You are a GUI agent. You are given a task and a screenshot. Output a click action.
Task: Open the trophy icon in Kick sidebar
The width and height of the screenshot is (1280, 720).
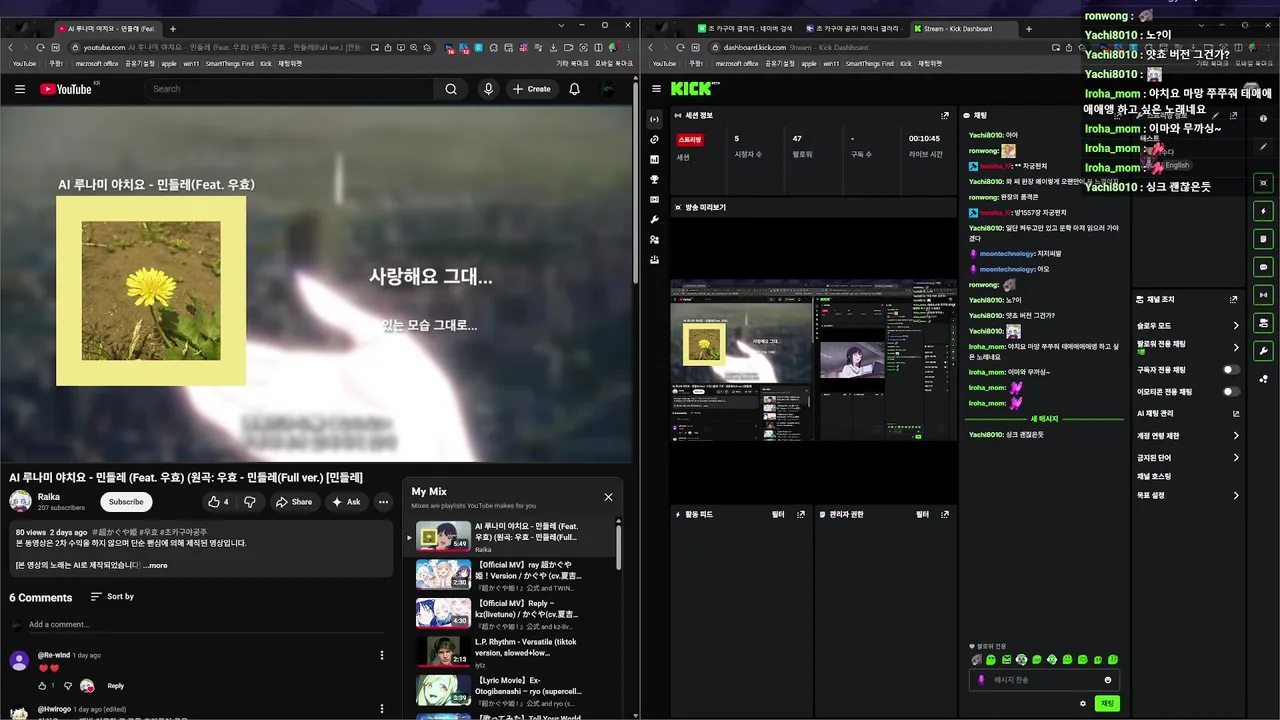(x=654, y=180)
